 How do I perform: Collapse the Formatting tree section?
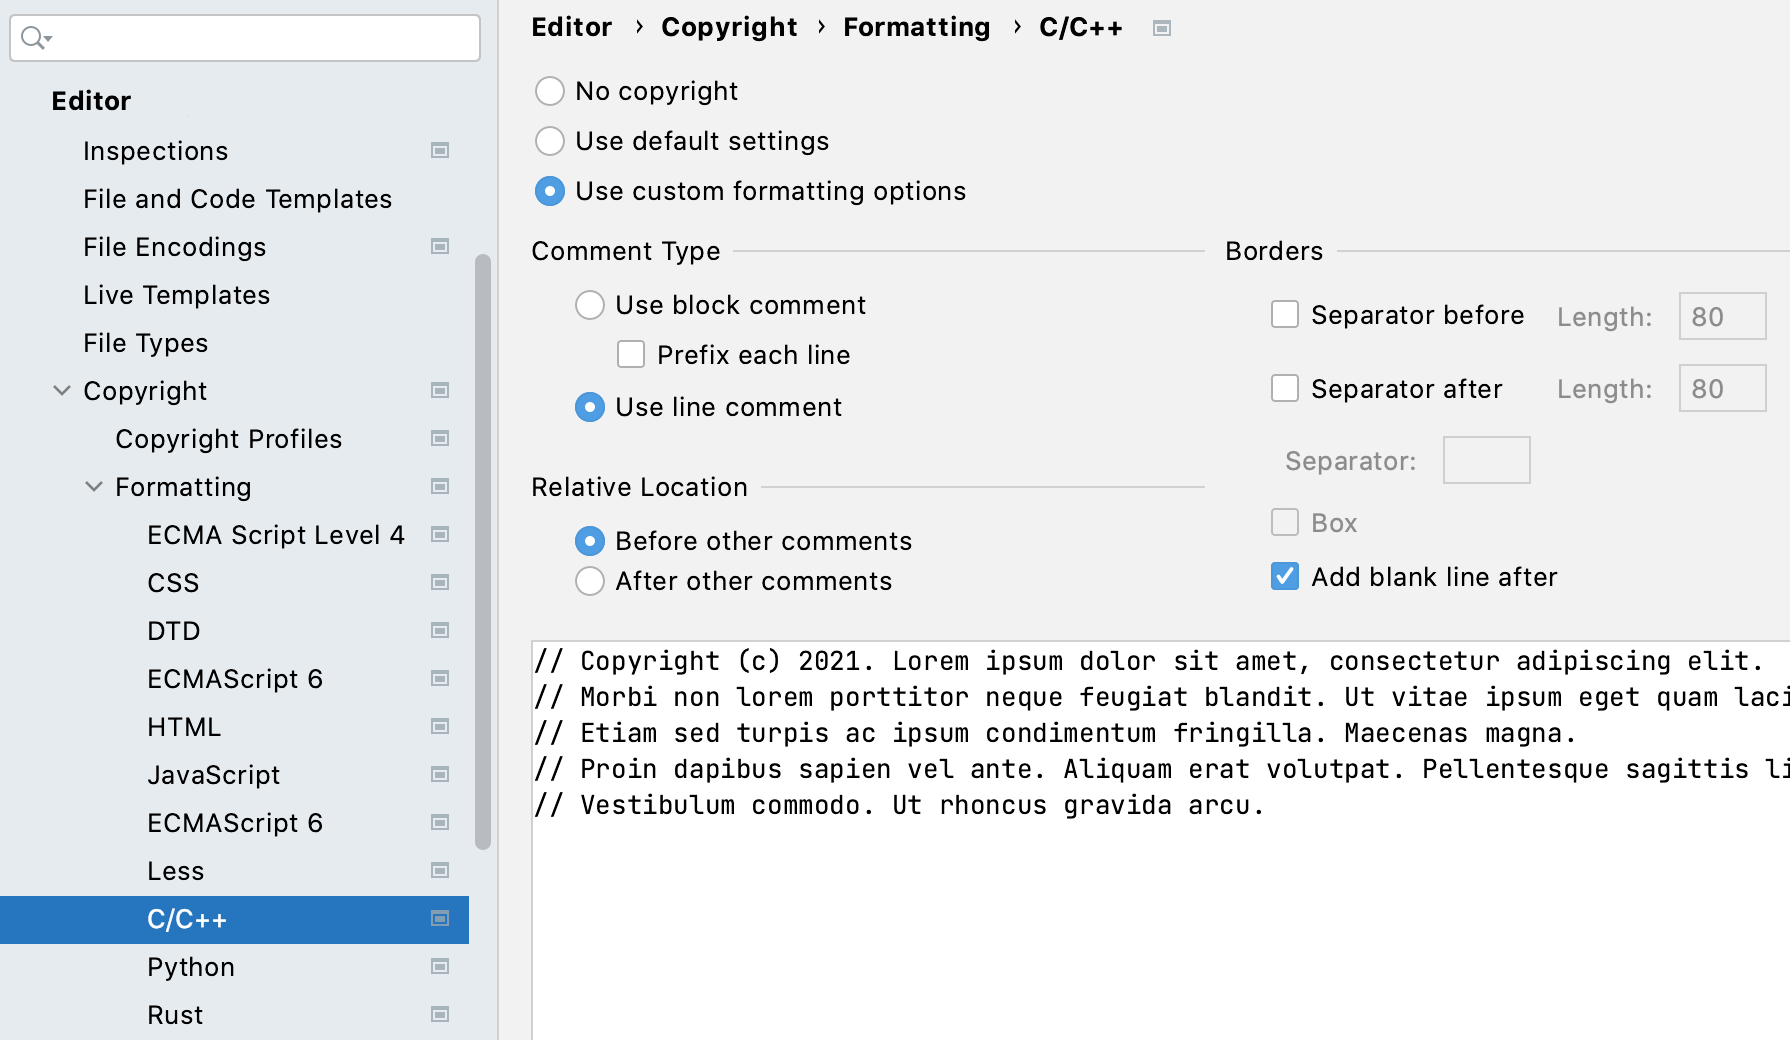point(94,487)
